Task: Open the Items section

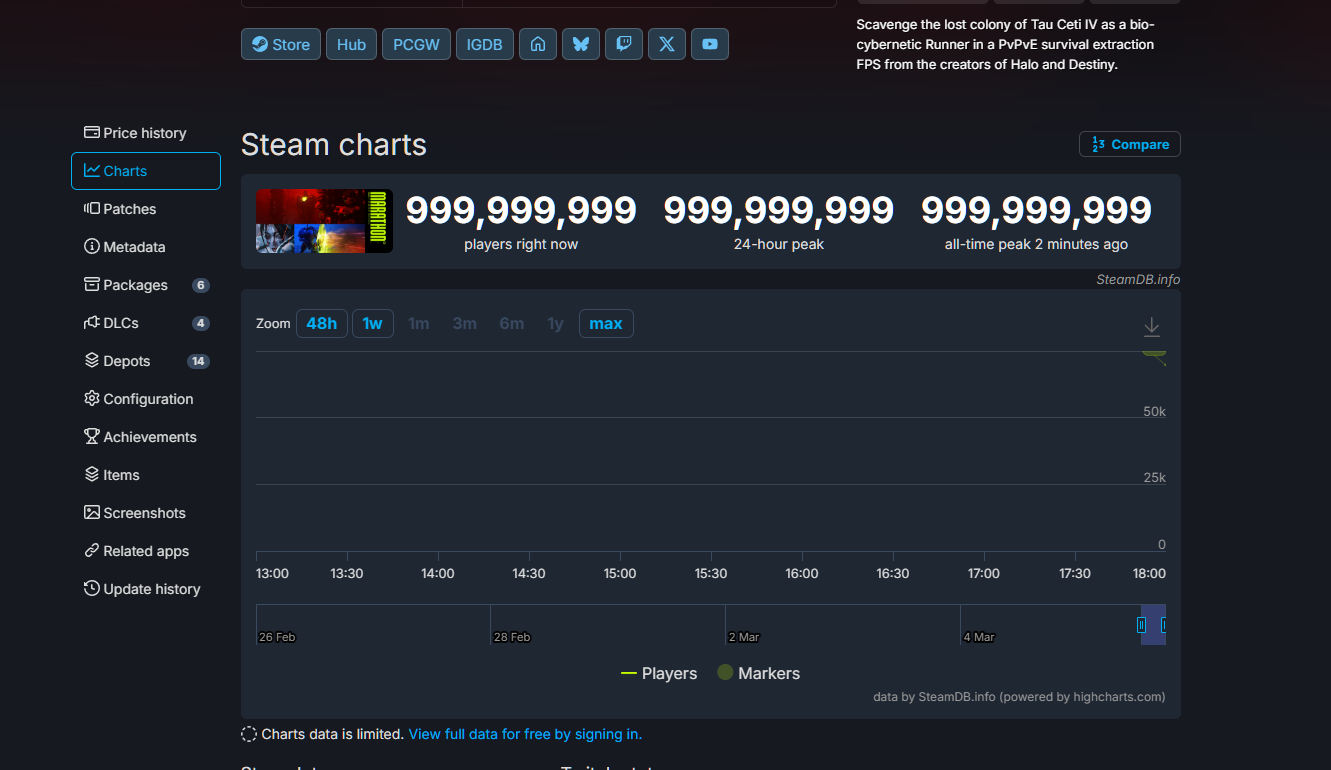Action: (146, 475)
